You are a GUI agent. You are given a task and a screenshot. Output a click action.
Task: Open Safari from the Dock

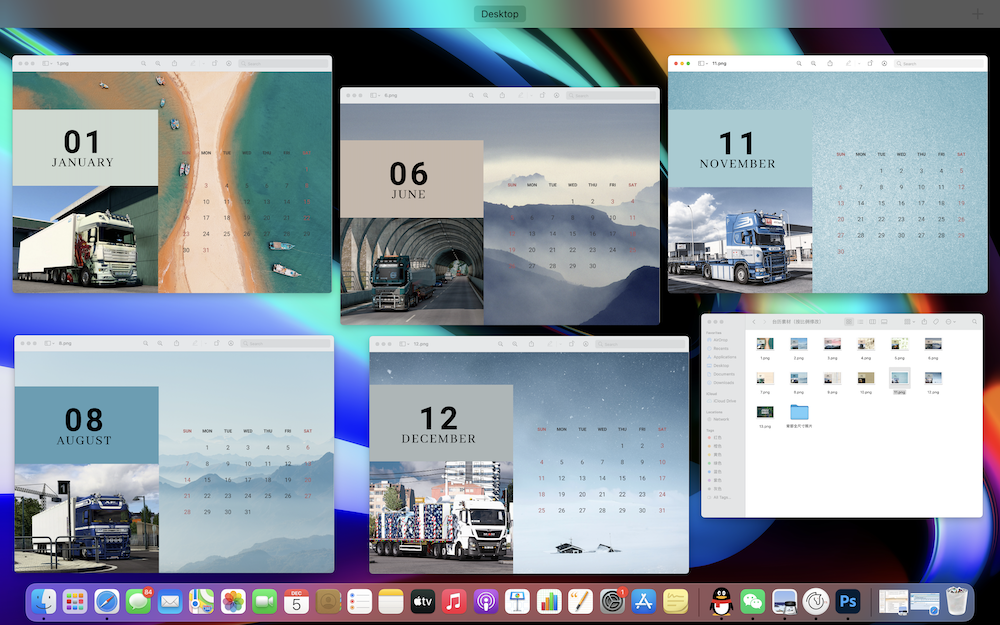click(x=107, y=601)
